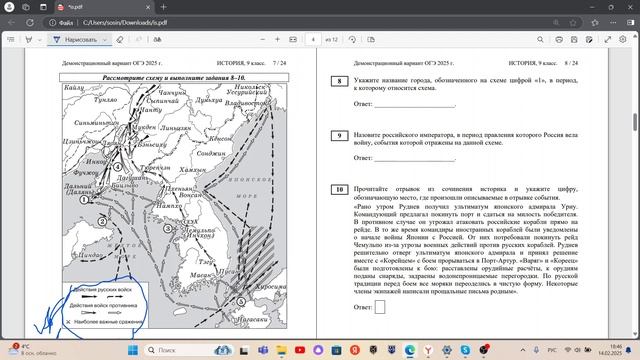Viewport: 640px width, 360px height.
Task: Zoom in on the PDF page
Action: click(x=278, y=40)
